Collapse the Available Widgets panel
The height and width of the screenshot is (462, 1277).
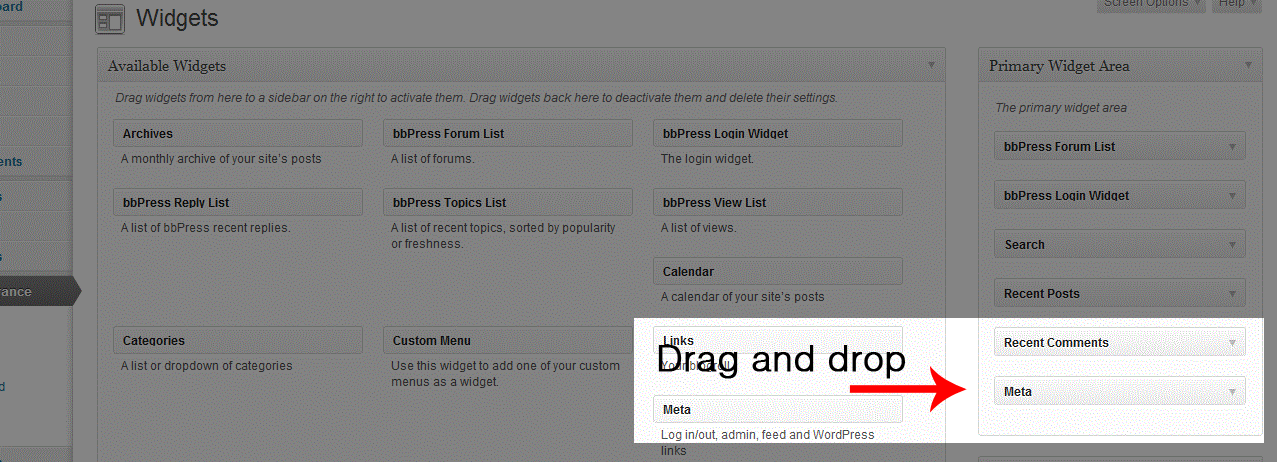click(931, 66)
